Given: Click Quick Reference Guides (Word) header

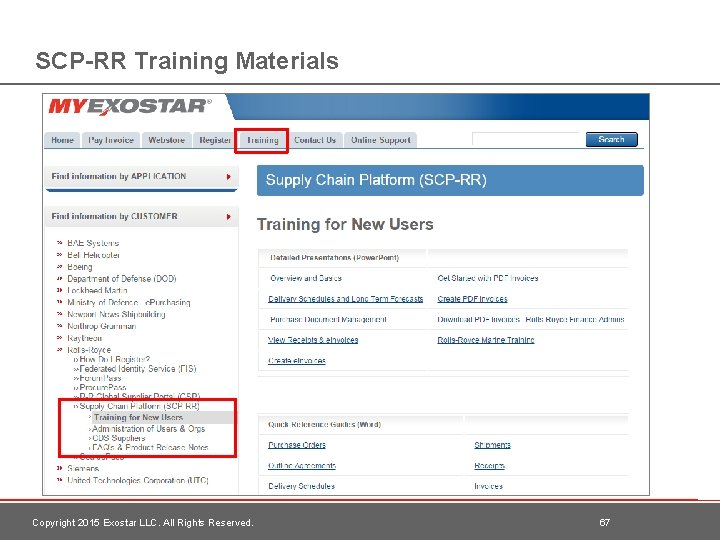Looking at the screenshot, I should pyautogui.click(x=324, y=425).
